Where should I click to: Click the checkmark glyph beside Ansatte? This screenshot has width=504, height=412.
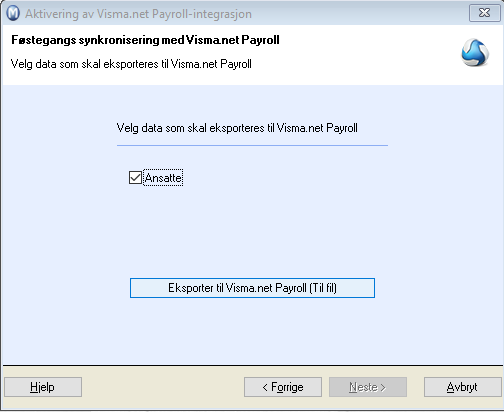[x=135, y=178]
